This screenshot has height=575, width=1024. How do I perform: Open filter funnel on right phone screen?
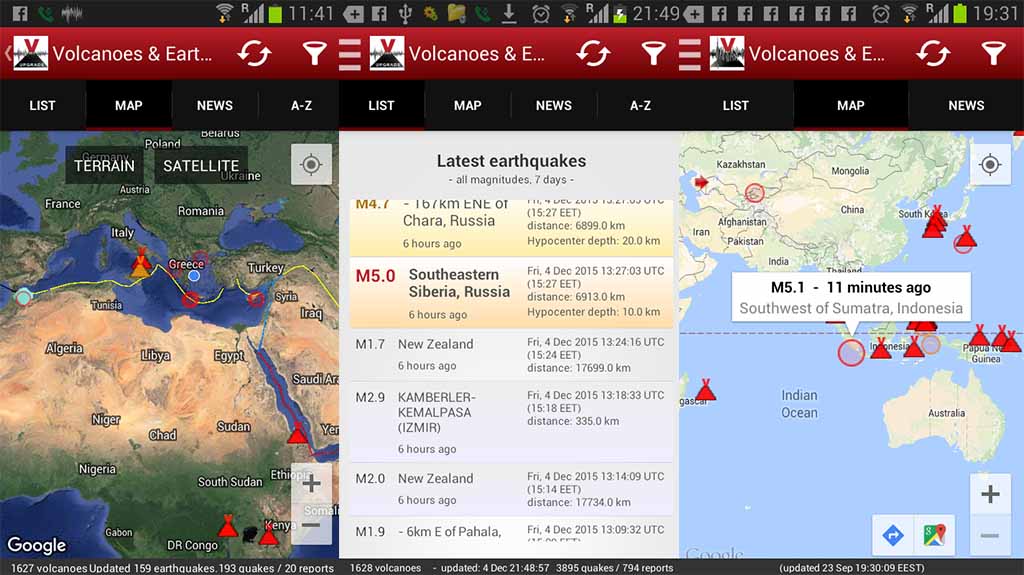[x=993, y=54]
